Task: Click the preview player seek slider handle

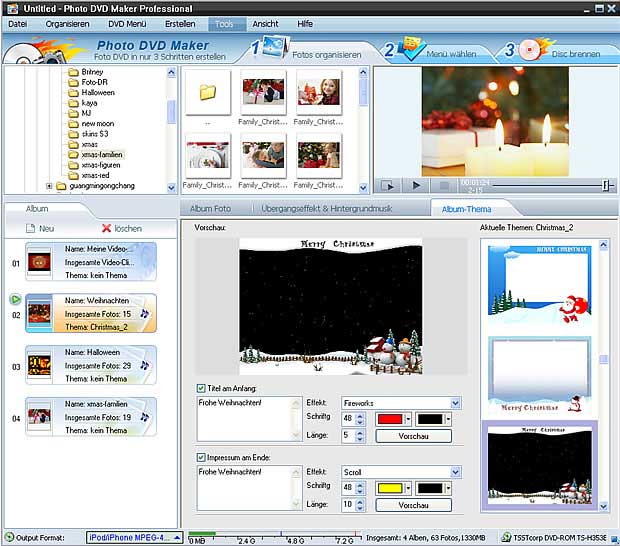Action: 605,185
